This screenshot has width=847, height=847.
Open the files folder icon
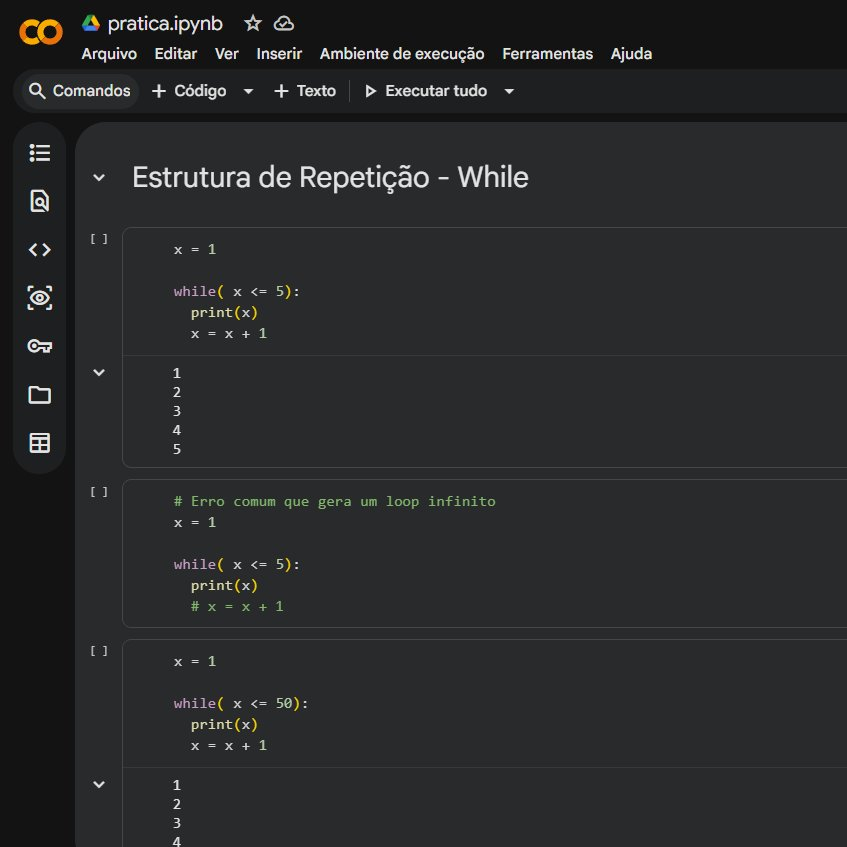pos(39,395)
